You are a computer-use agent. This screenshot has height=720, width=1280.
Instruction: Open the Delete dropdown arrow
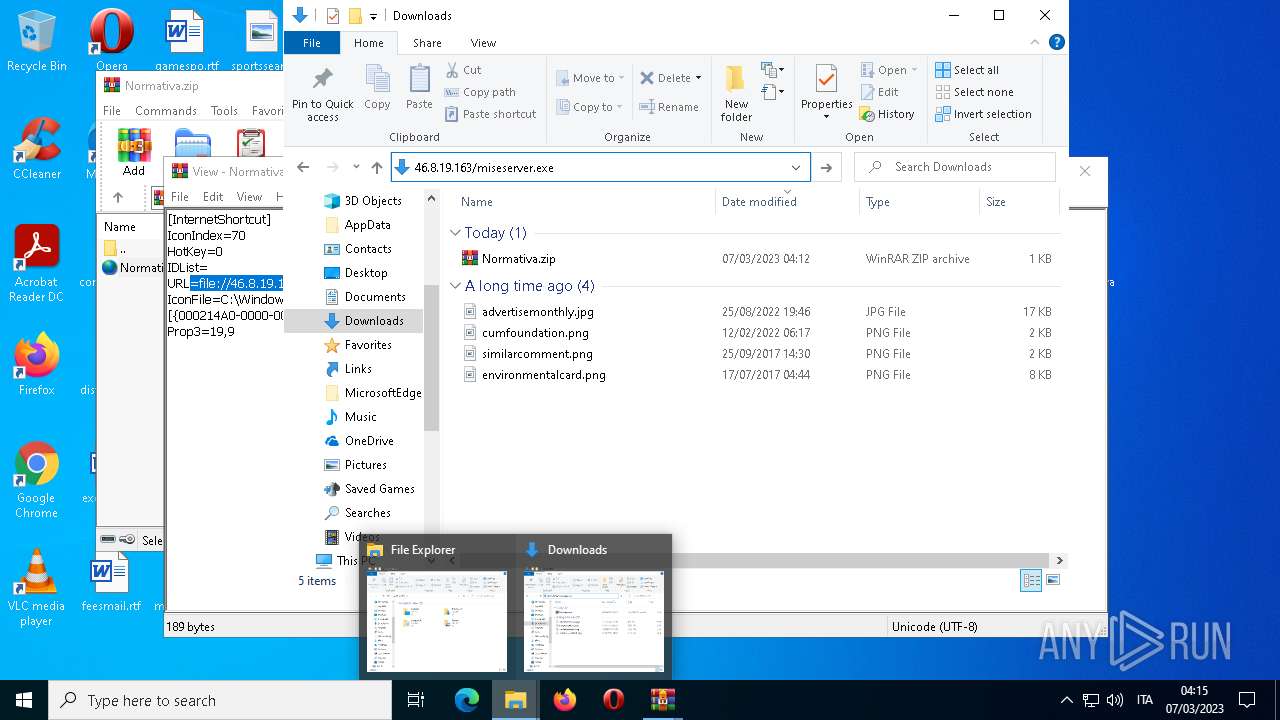pyautogui.click(x=698, y=78)
